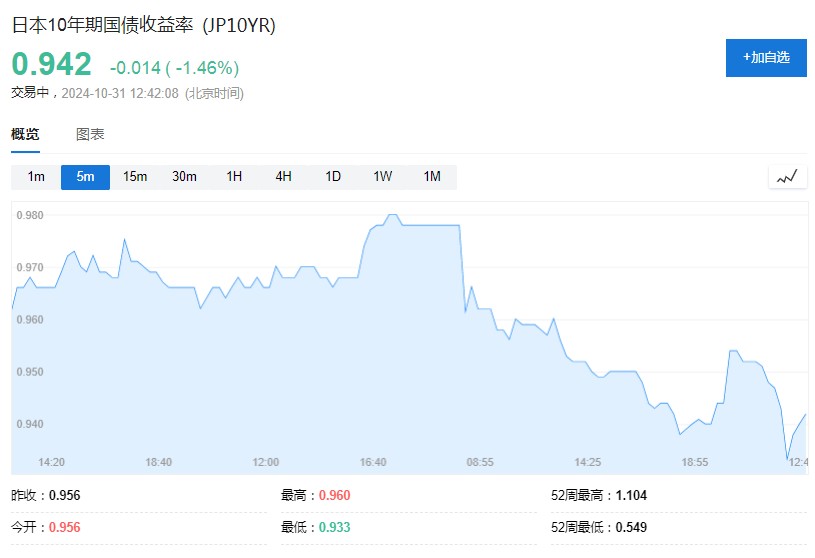Choose the 30m interval
This screenshot has width=815, height=558.
184,177
